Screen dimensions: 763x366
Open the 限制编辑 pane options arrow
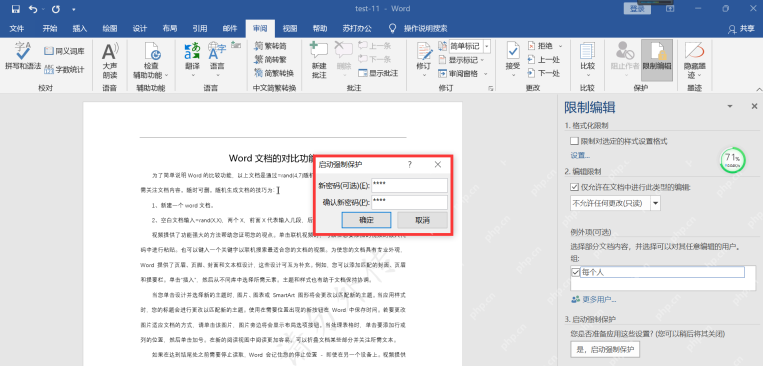coord(730,106)
